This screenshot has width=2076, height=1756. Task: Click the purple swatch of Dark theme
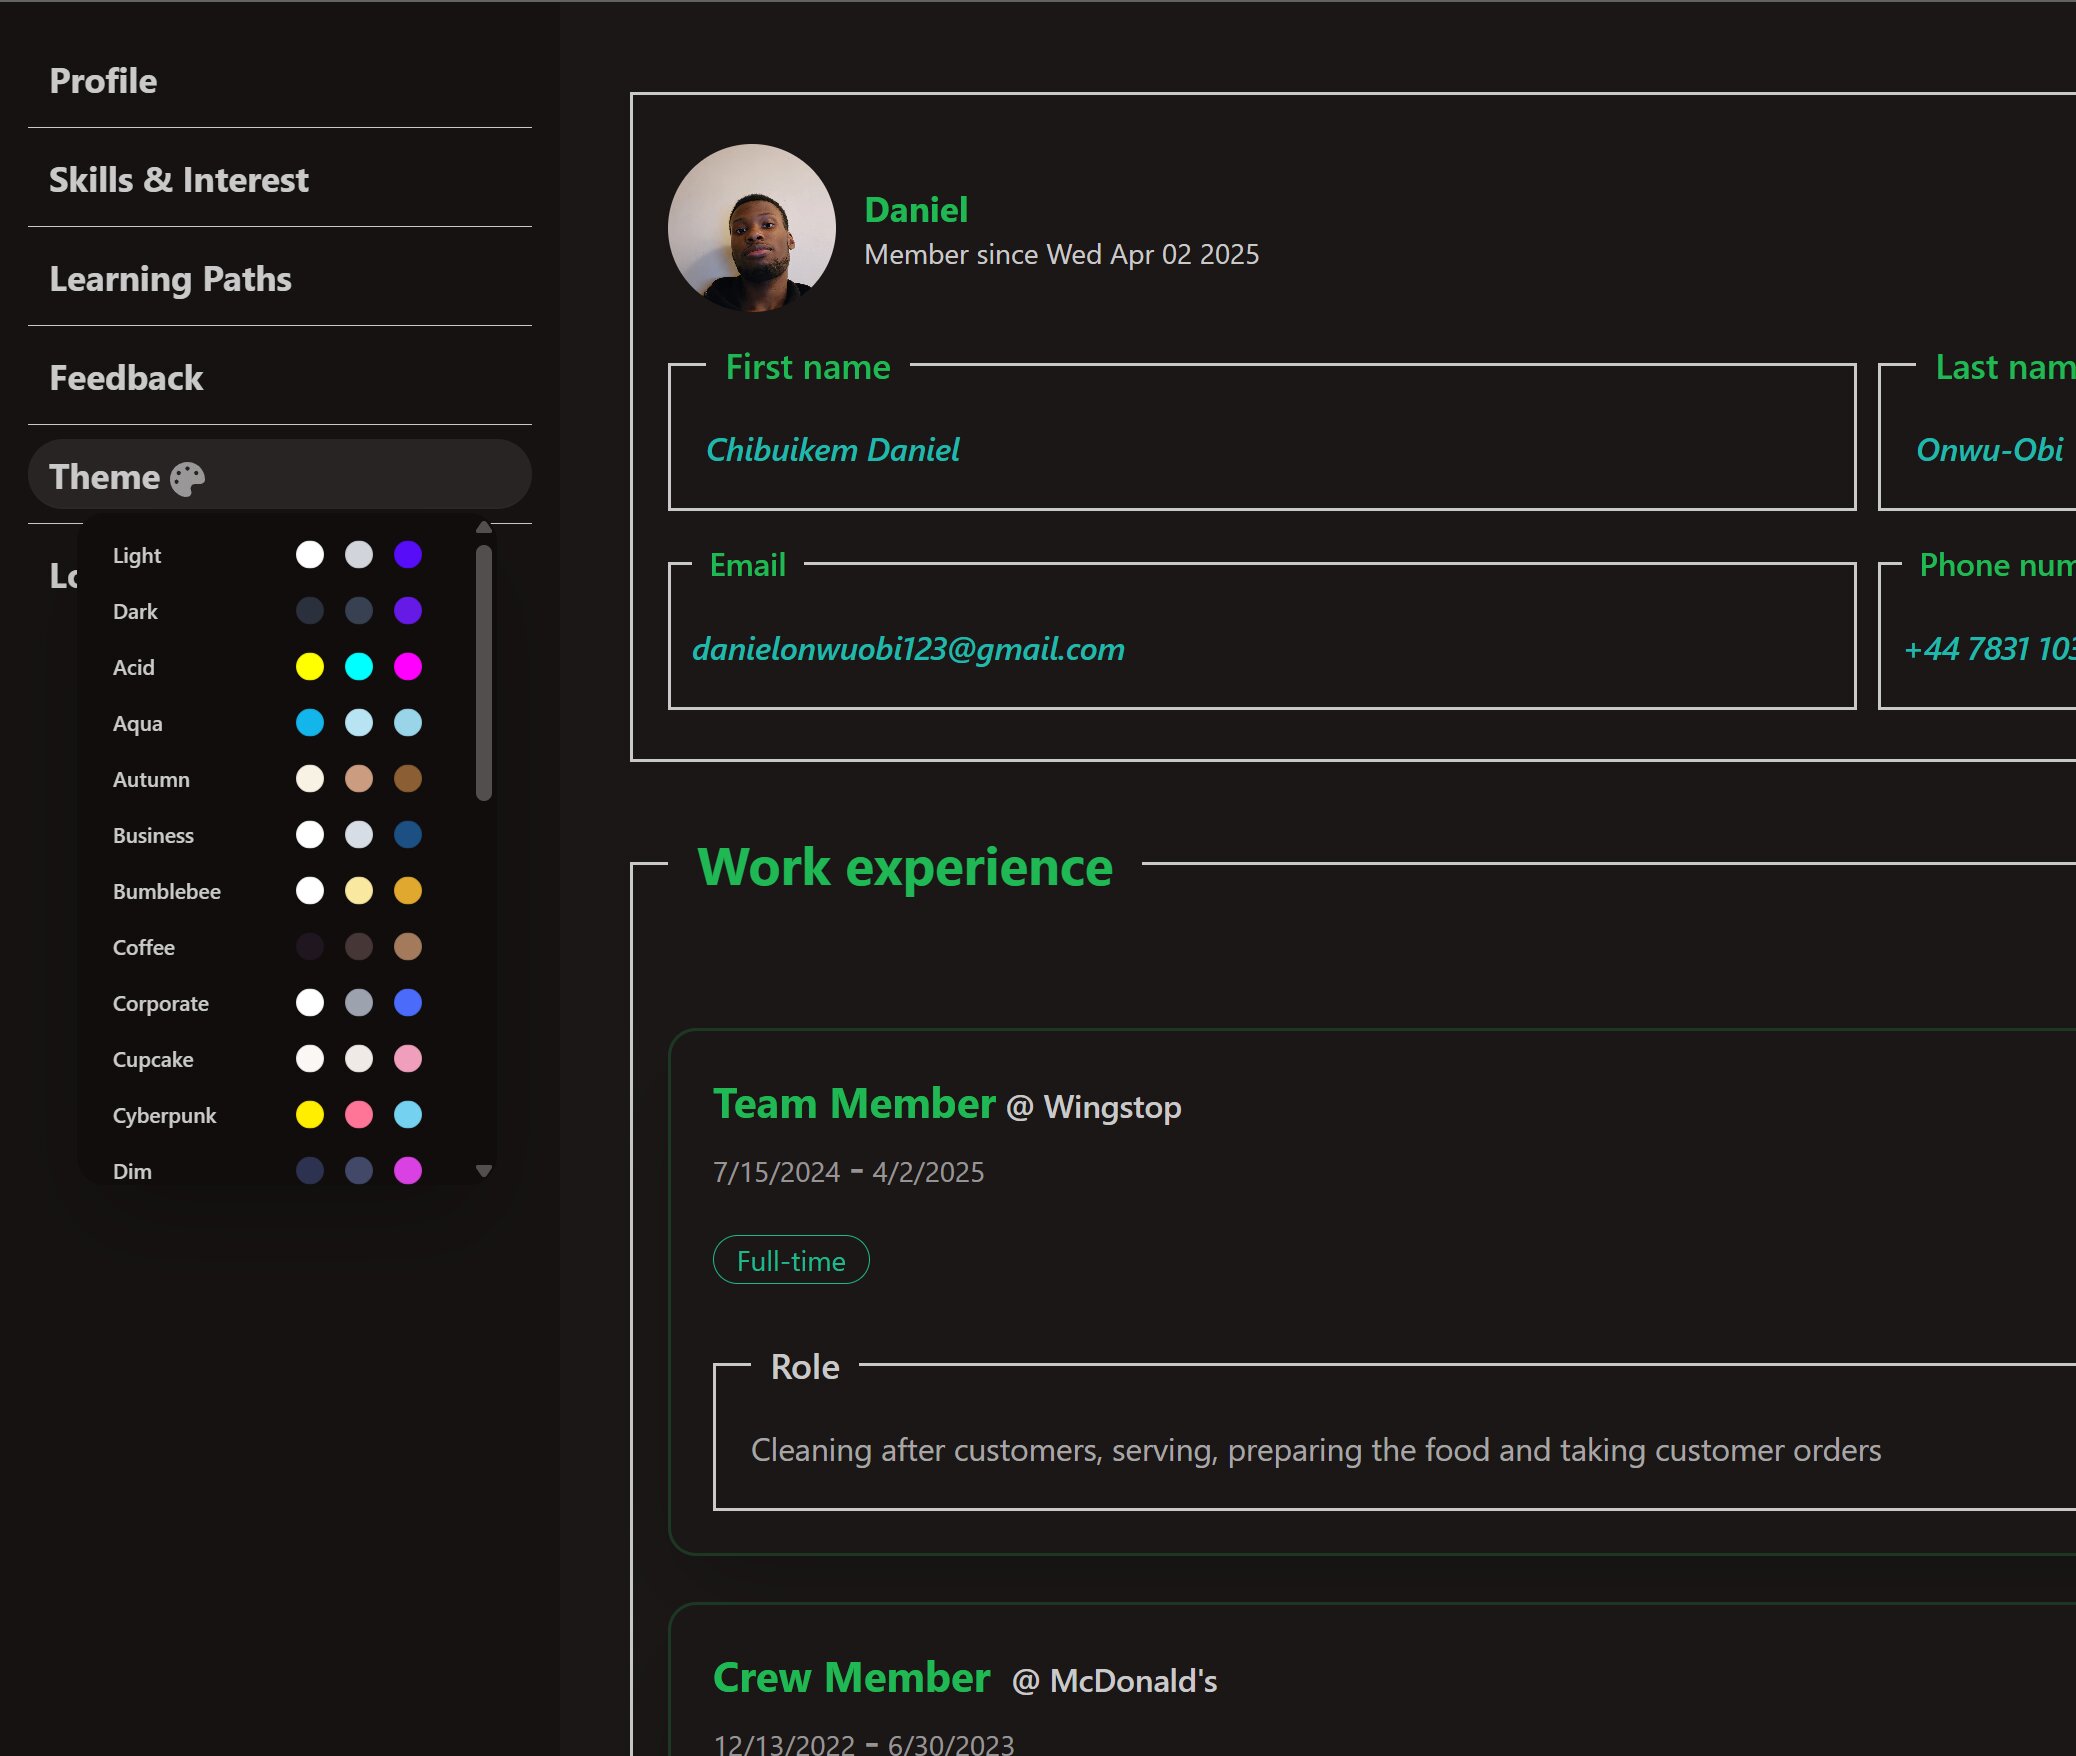point(408,611)
